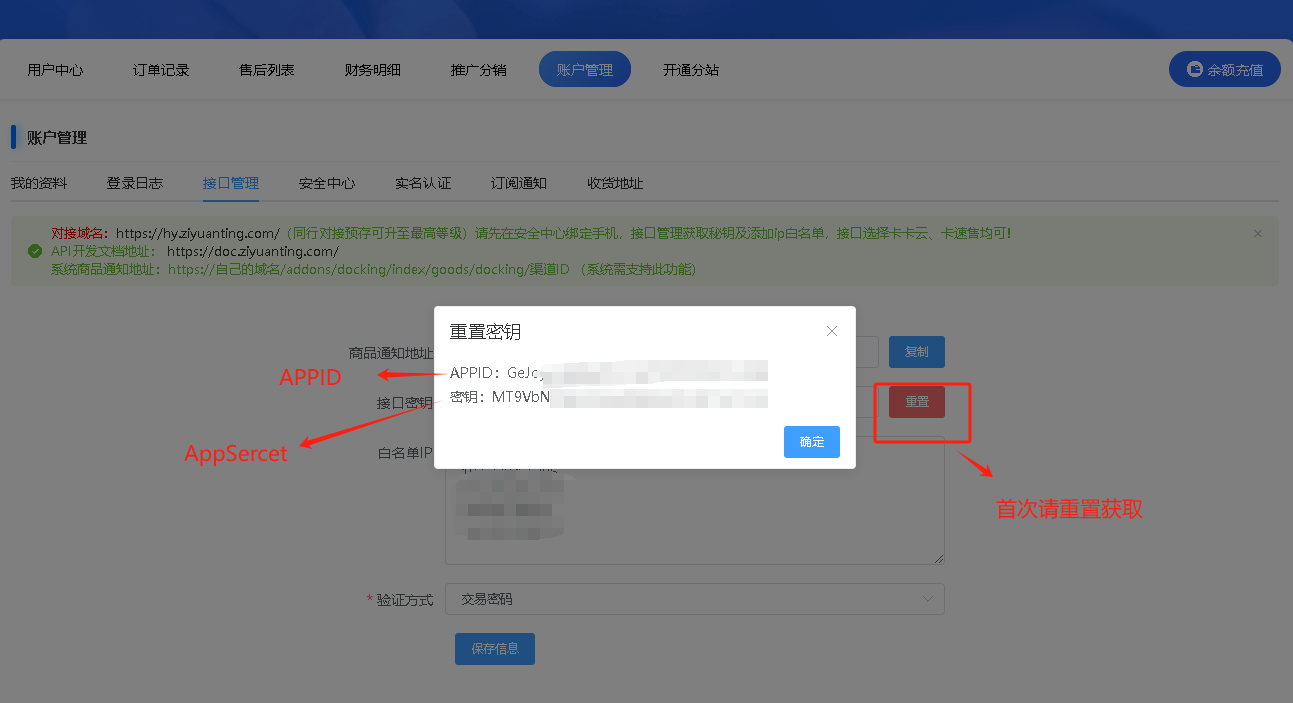The image size is (1293, 703).
Task: Click the 密钥 value line in dialog
Action: [x=609, y=397]
